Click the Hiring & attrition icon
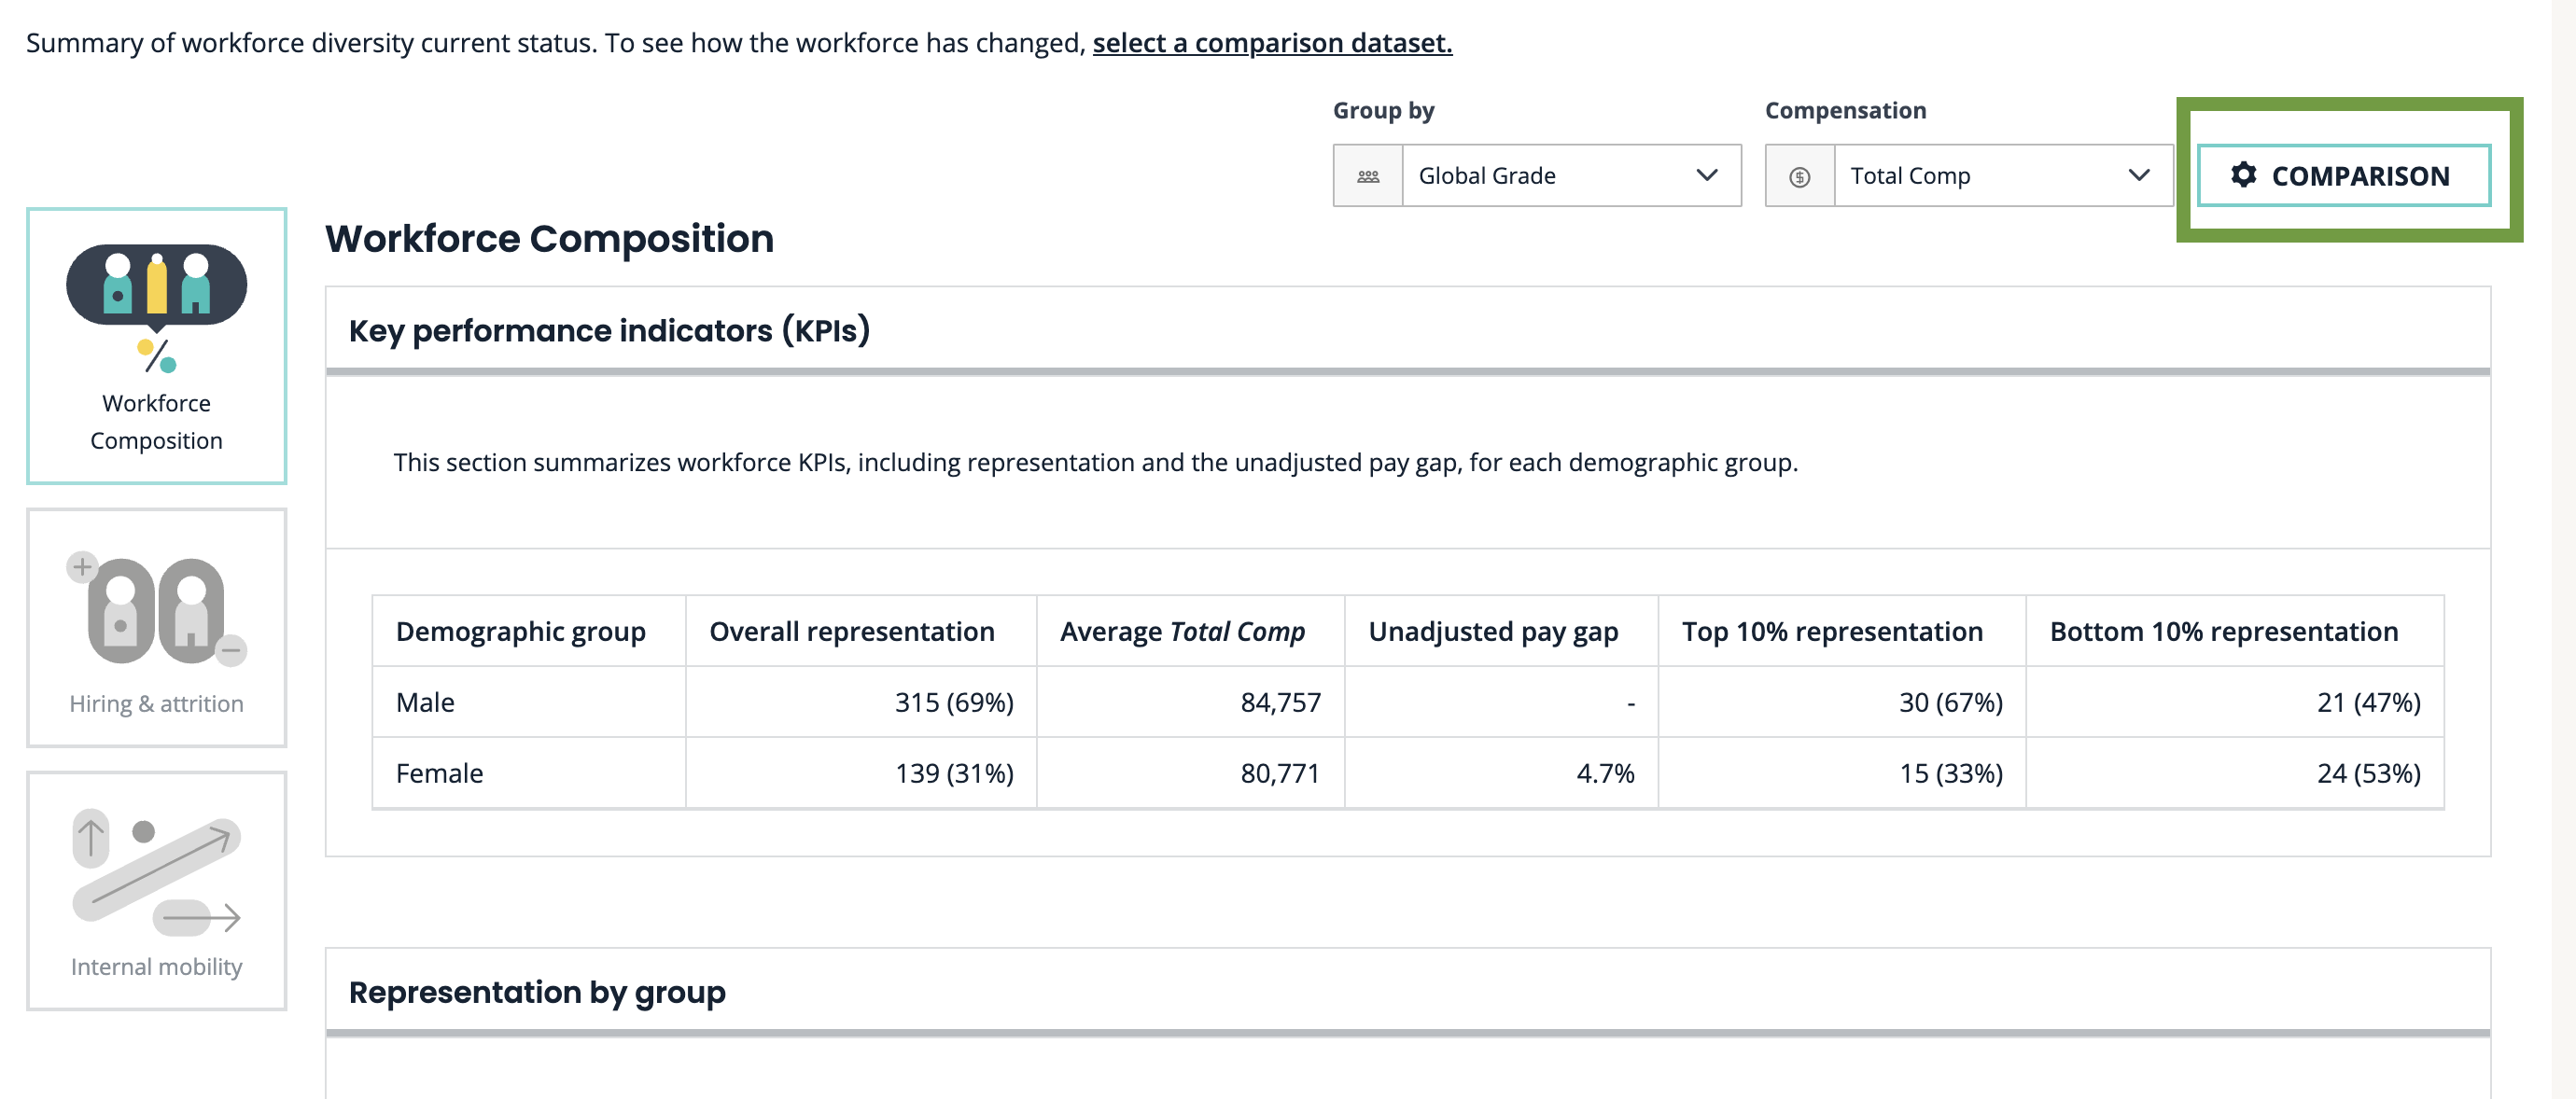This screenshot has width=2576, height=1099. [156, 610]
